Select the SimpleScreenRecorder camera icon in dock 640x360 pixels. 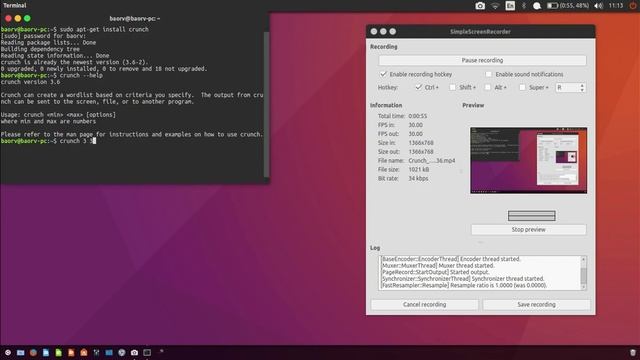pos(134,352)
